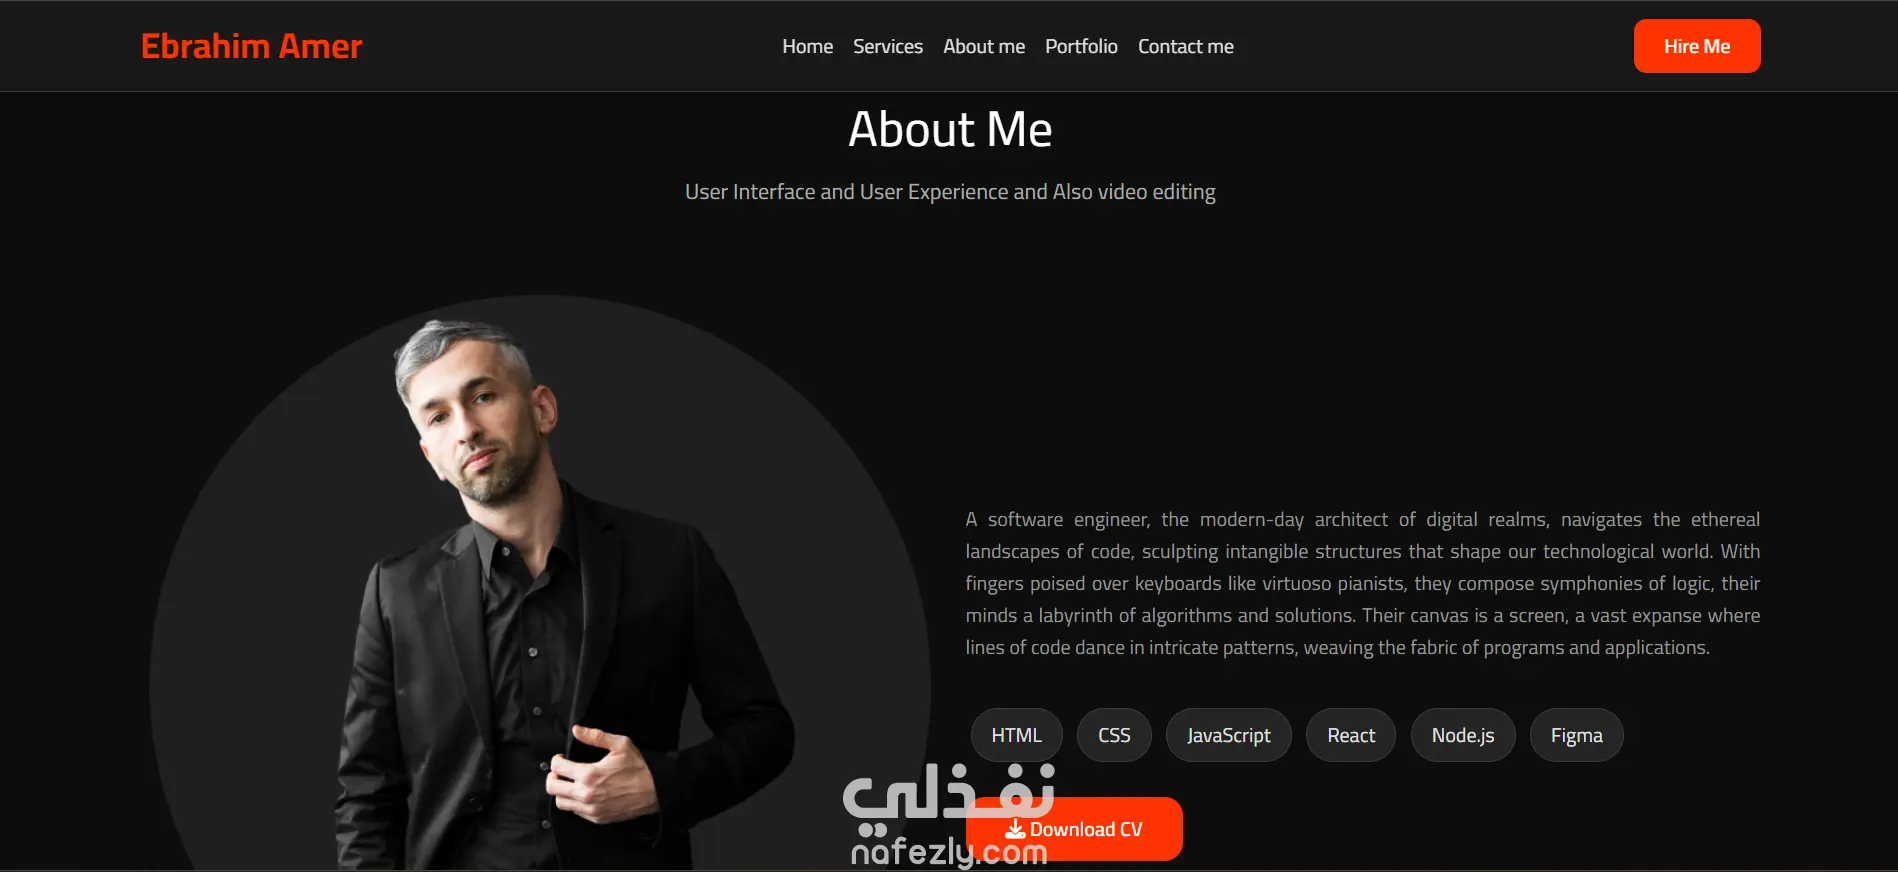Open Contact me in the navbar
1898x872 pixels.
tap(1186, 46)
